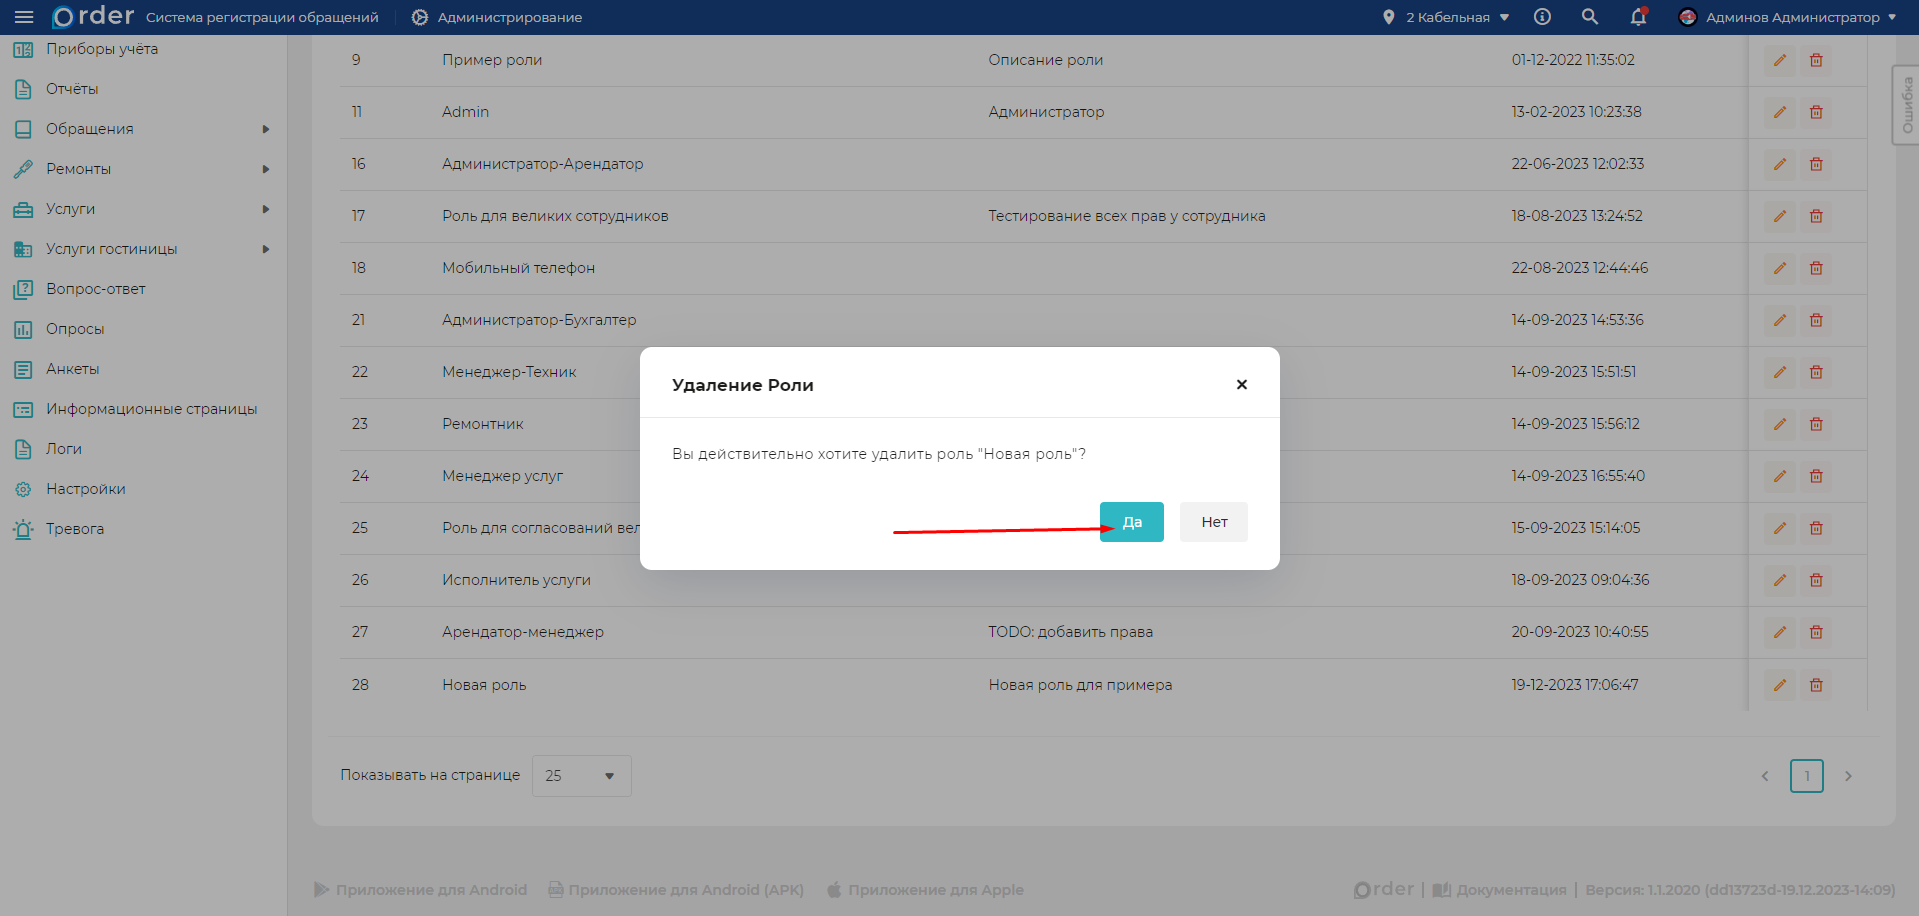Expand the Обращения sidebar submenu
This screenshot has width=1919, height=916.
(x=90, y=129)
